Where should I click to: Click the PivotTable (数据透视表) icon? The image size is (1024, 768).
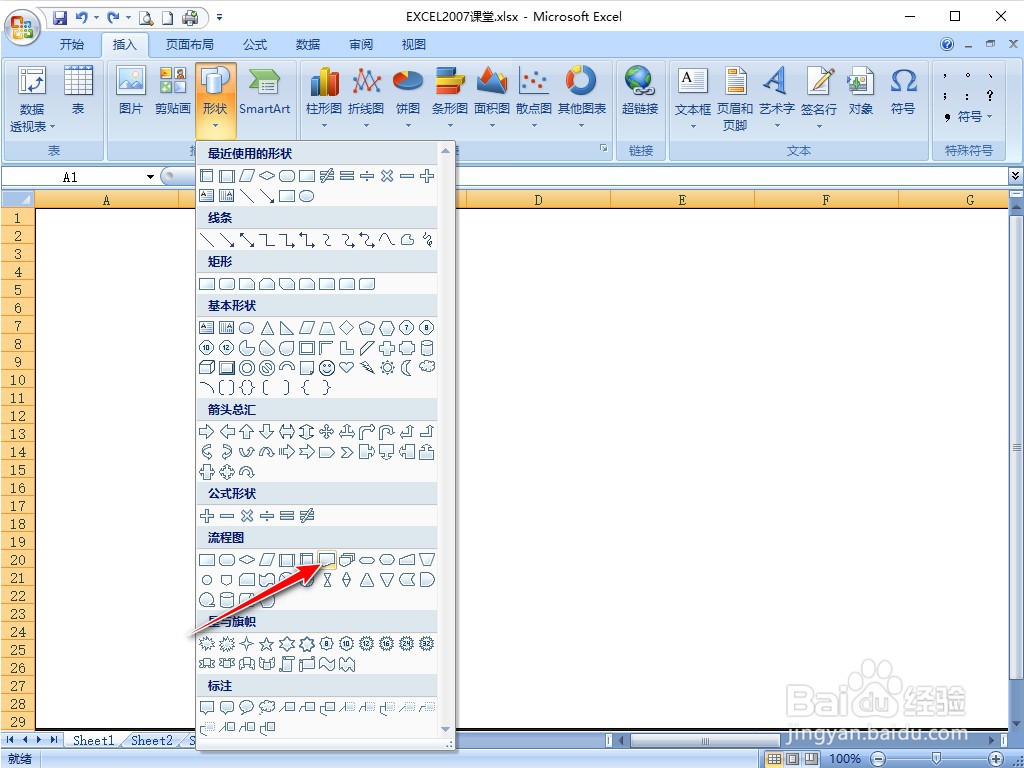click(31, 98)
